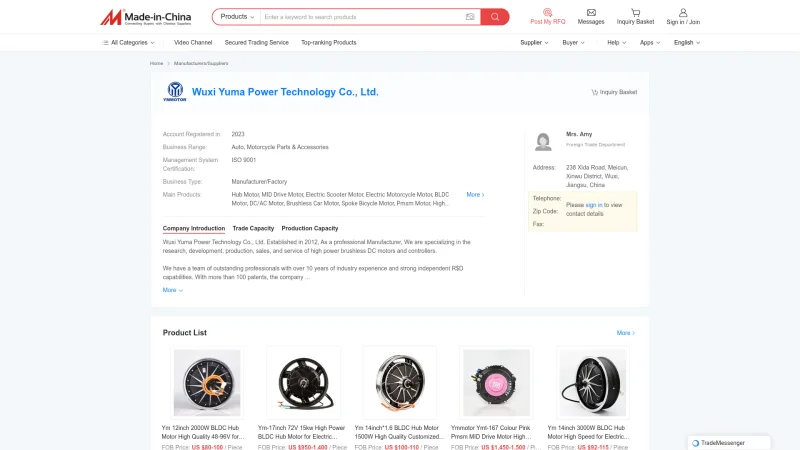Open Ym 12inch 2000W hub motor thumbnail

pos(207,383)
